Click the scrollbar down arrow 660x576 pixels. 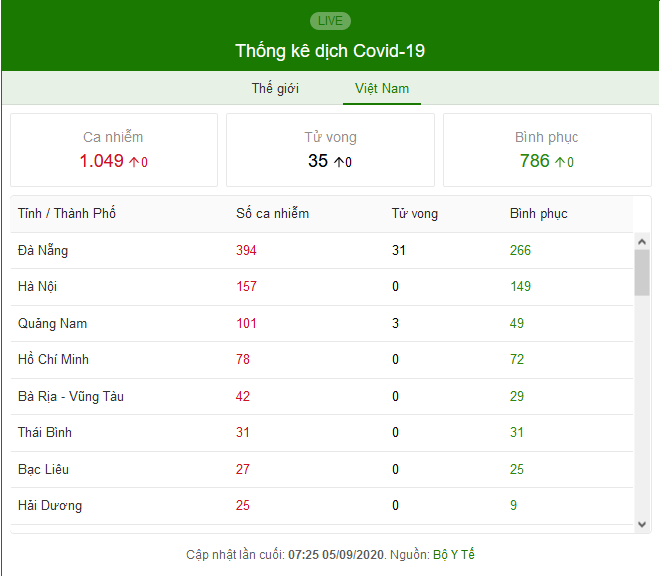click(642, 524)
